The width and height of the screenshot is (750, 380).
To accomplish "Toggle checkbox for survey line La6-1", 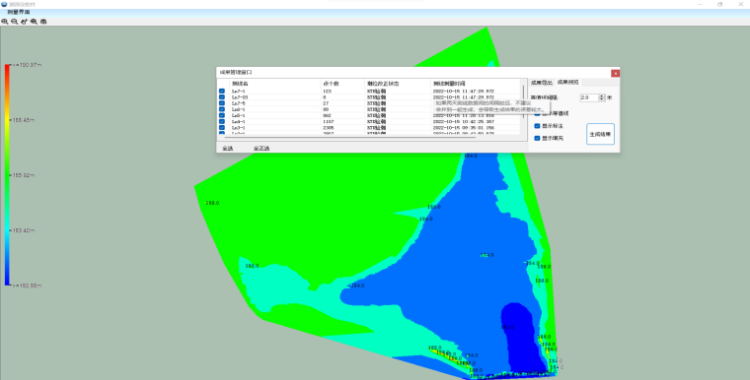I will [x=222, y=110].
